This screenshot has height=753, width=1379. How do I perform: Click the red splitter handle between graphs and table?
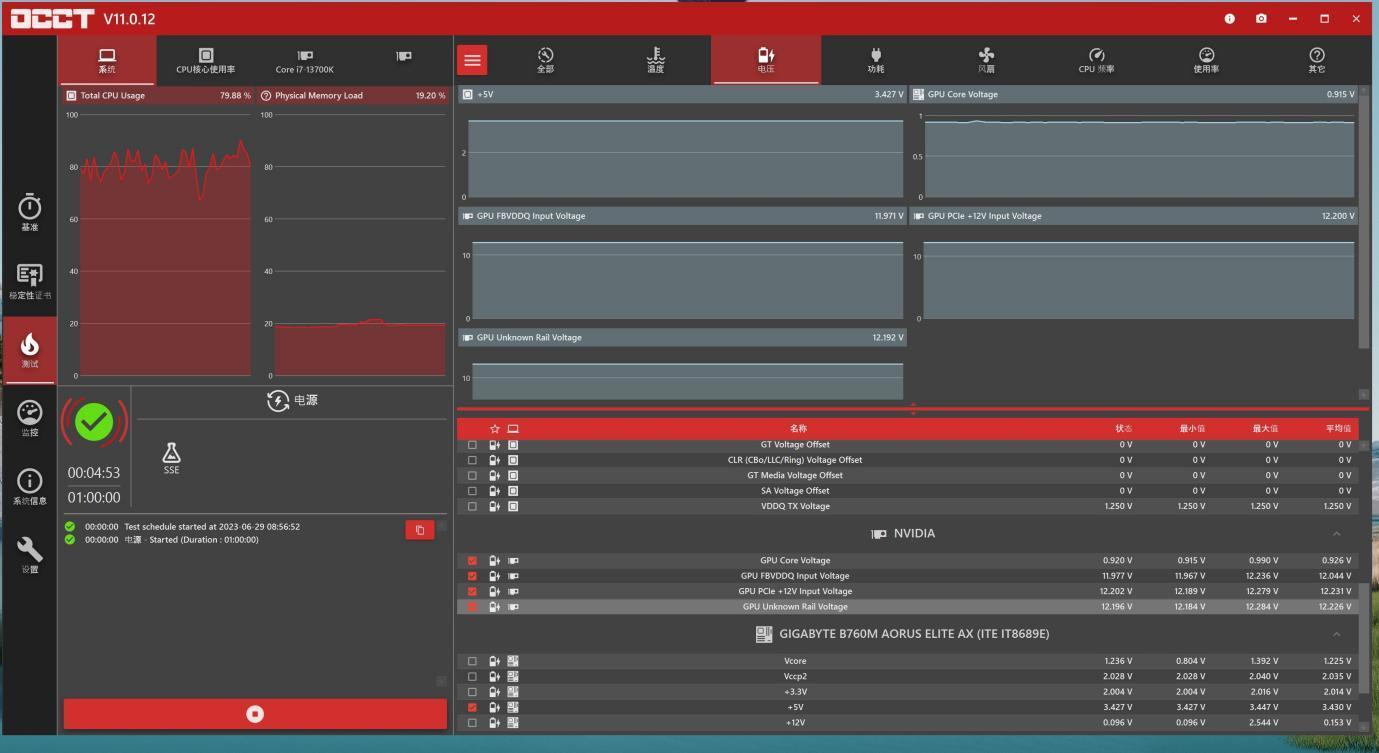click(913, 408)
